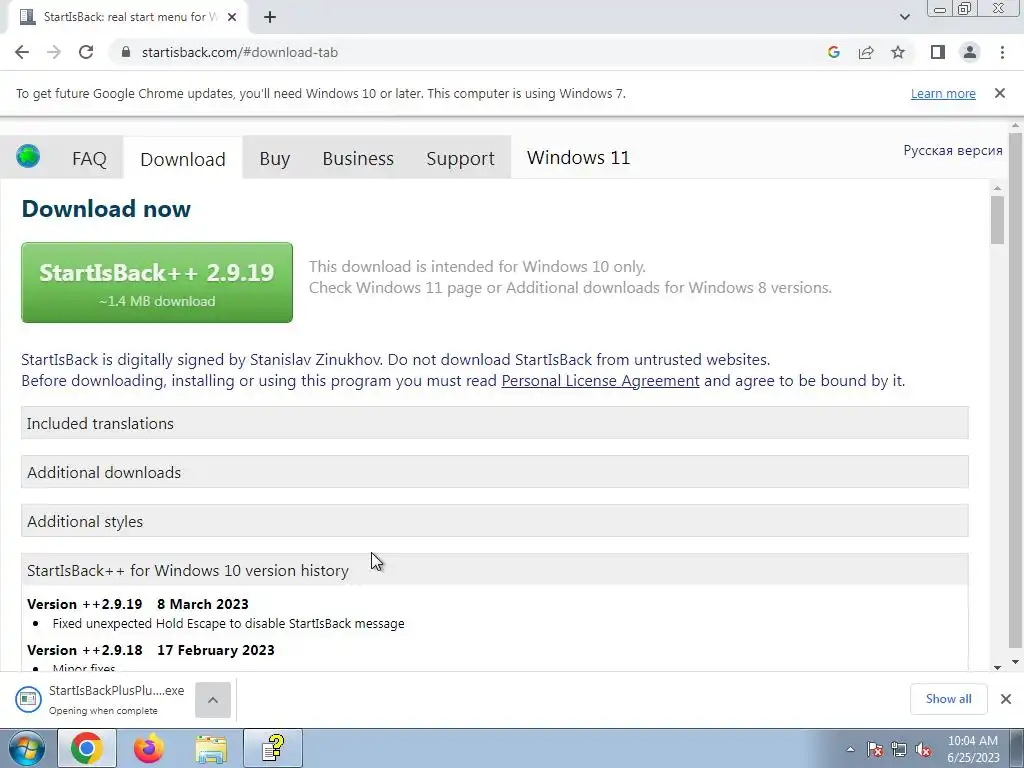The height and width of the screenshot is (768, 1024).
Task: Open a new tab with plus icon
Action: [270, 17]
